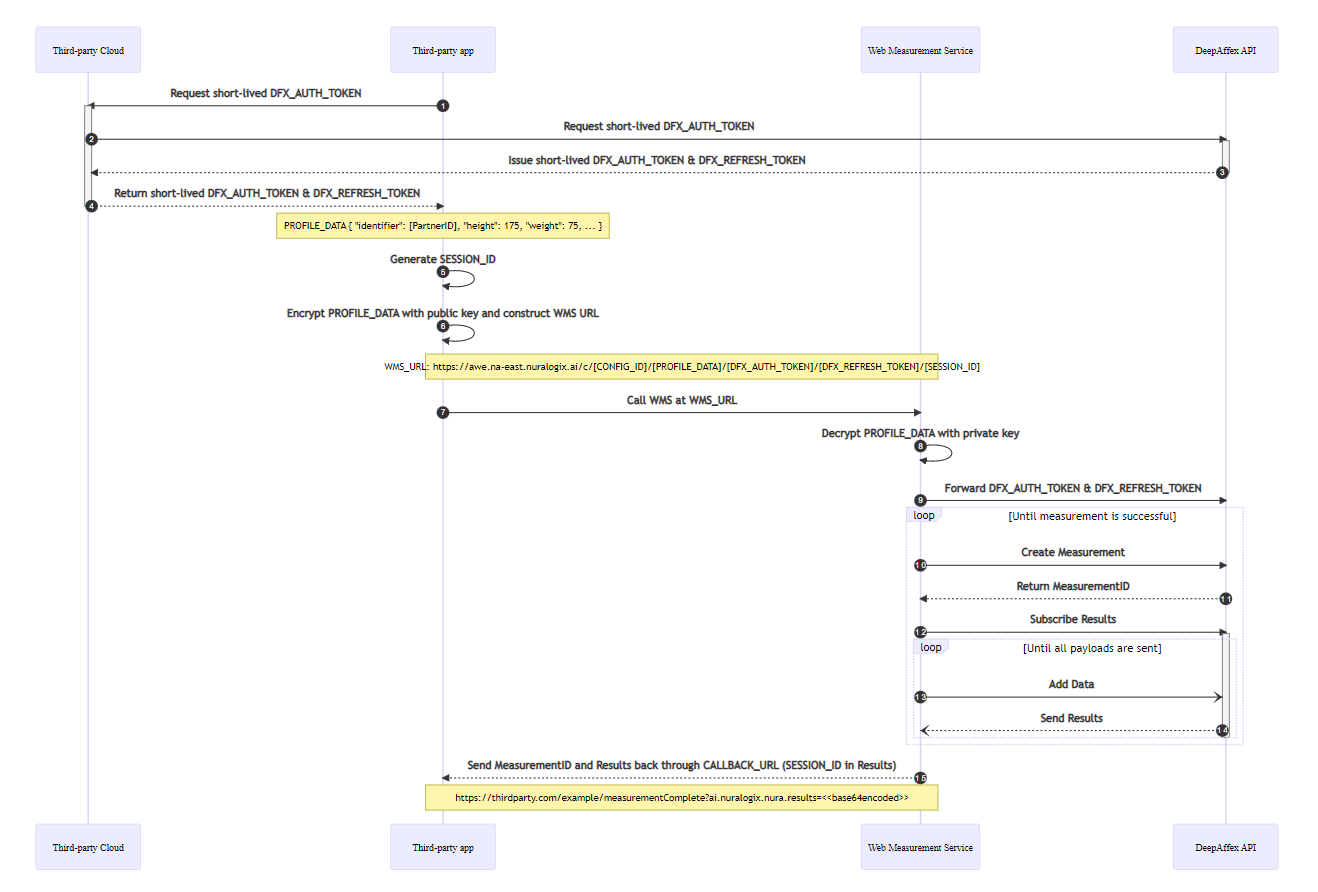Click the step 3 sequence number circle
Viewport: 1318px width, 892px height.
pyautogui.click(x=1222, y=173)
